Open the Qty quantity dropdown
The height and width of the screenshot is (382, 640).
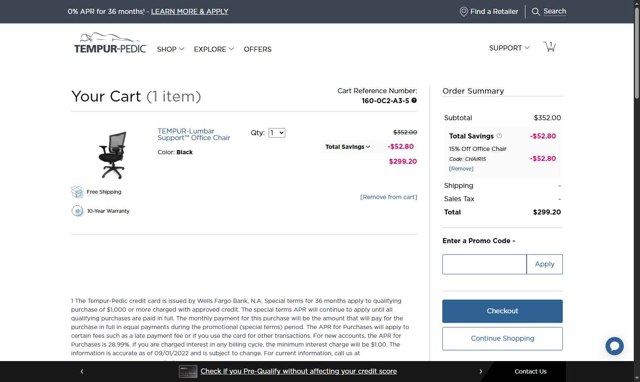[277, 133]
